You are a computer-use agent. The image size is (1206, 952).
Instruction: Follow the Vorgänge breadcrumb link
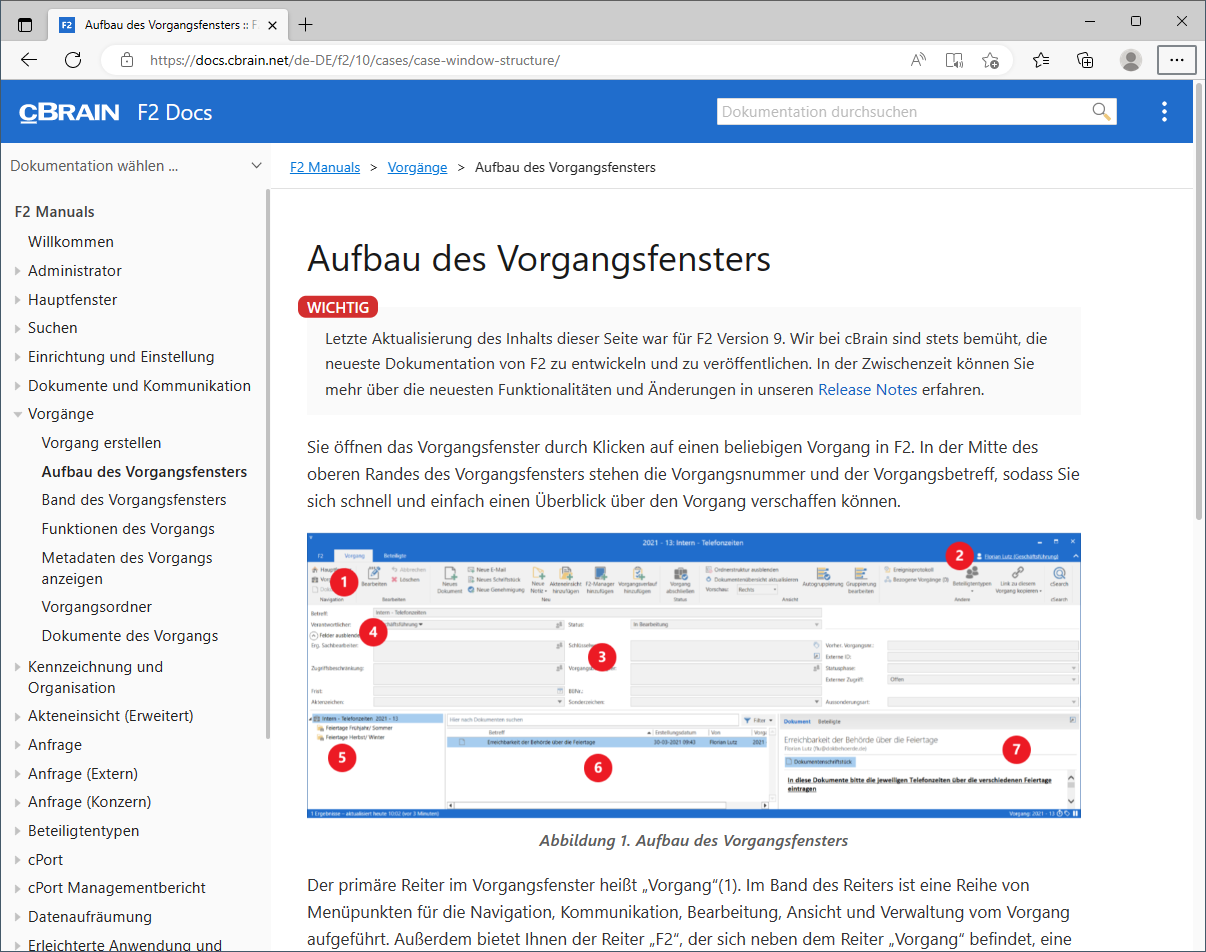417,167
